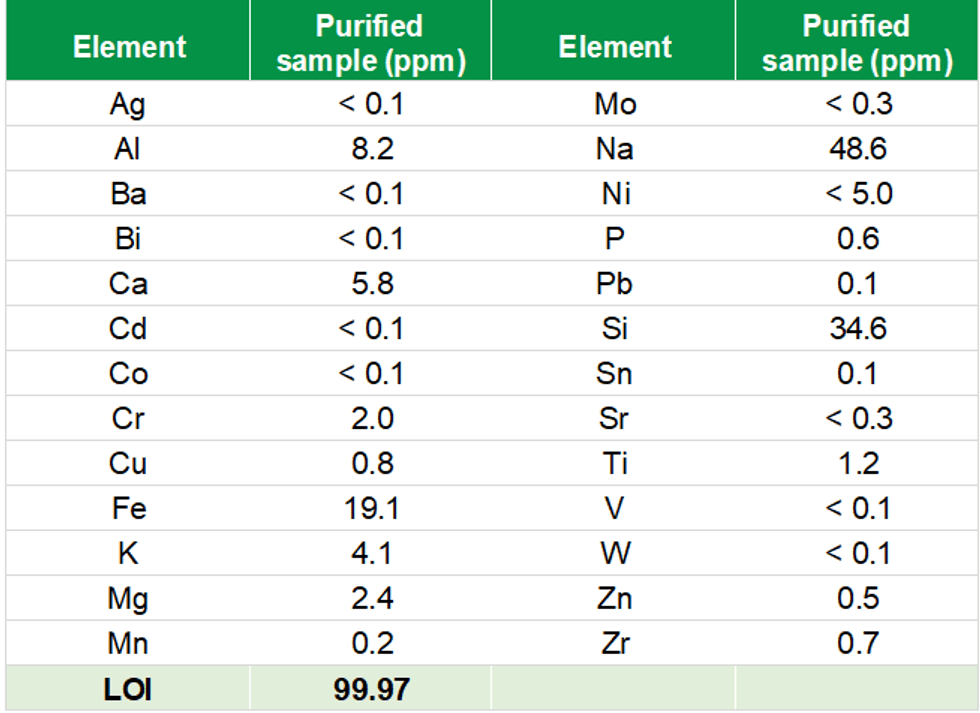This screenshot has width=980, height=713.
Task: Click the second Element column header
Action: pyautogui.click(x=614, y=47)
